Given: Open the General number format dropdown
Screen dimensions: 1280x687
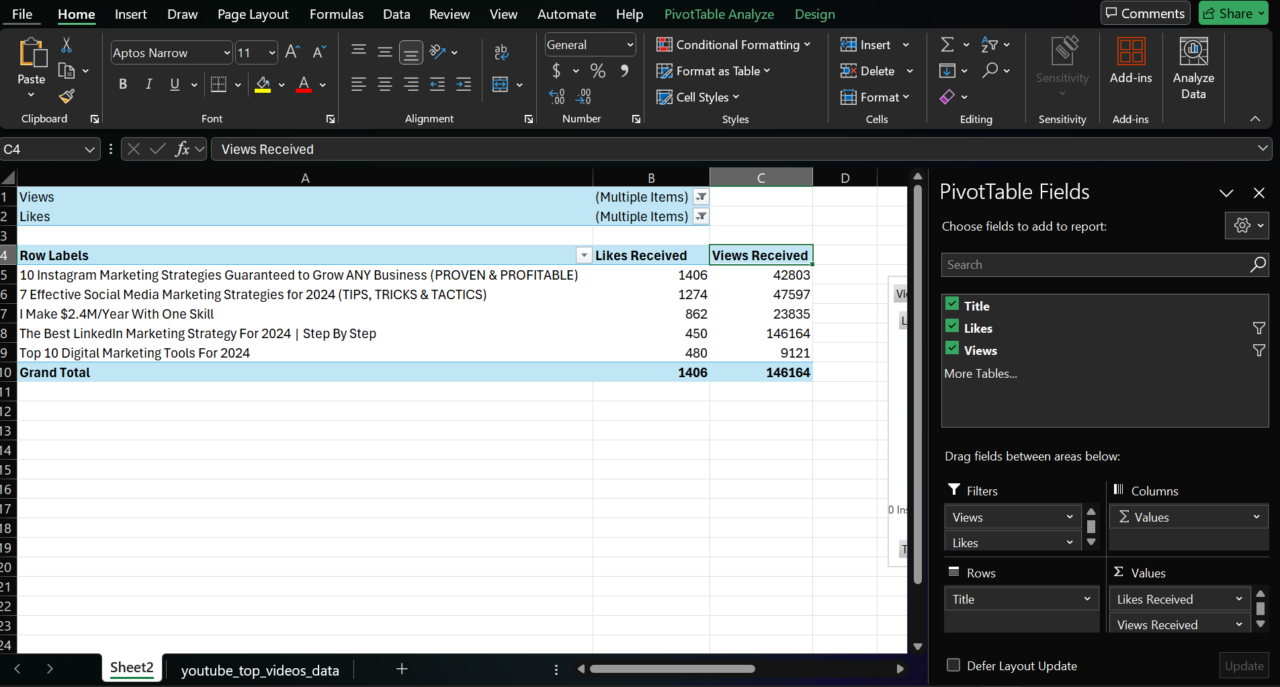Looking at the screenshot, I should (x=629, y=45).
